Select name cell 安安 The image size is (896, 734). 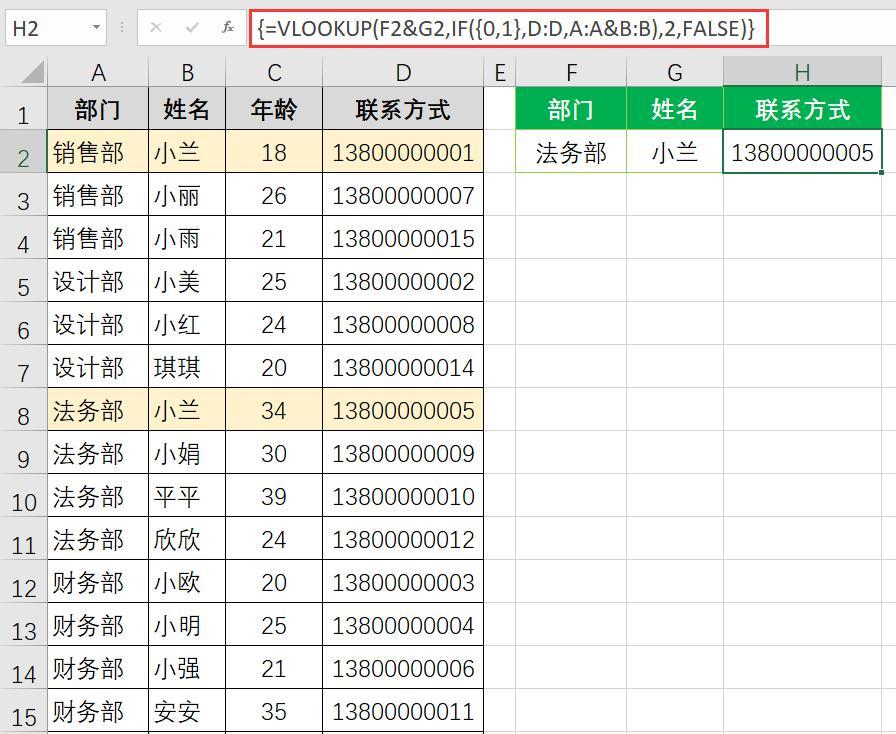point(187,711)
